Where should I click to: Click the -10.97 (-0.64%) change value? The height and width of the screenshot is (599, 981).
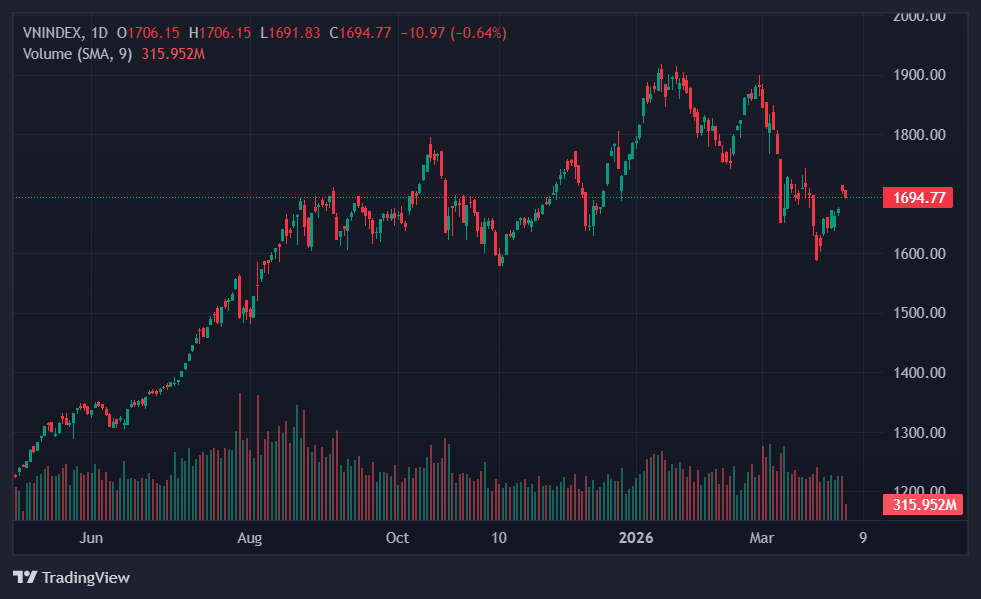453,33
